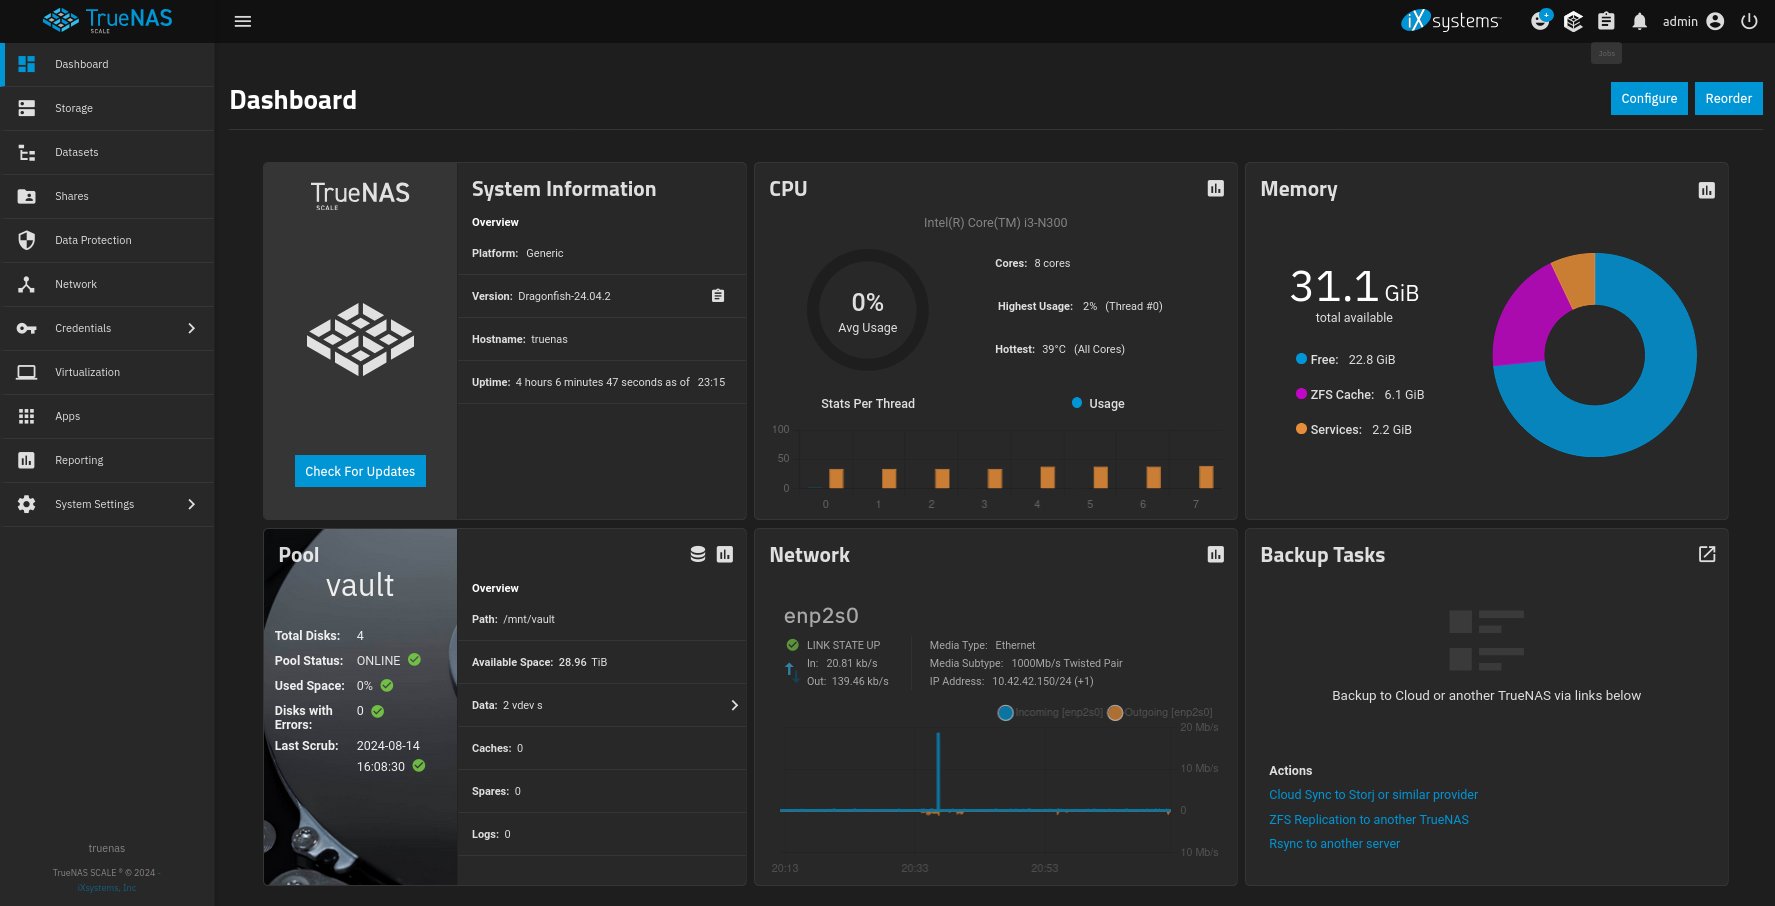Click the memory donut chart

pos(1594,355)
